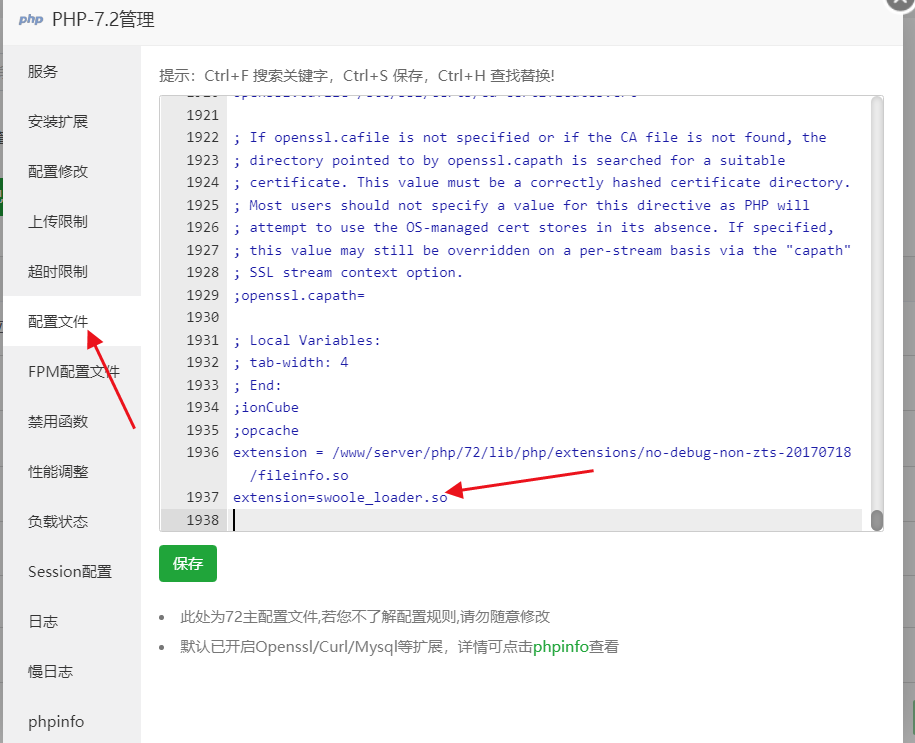915x743 pixels.
Task: Select 上传限制 menu item
Action: tap(58, 222)
